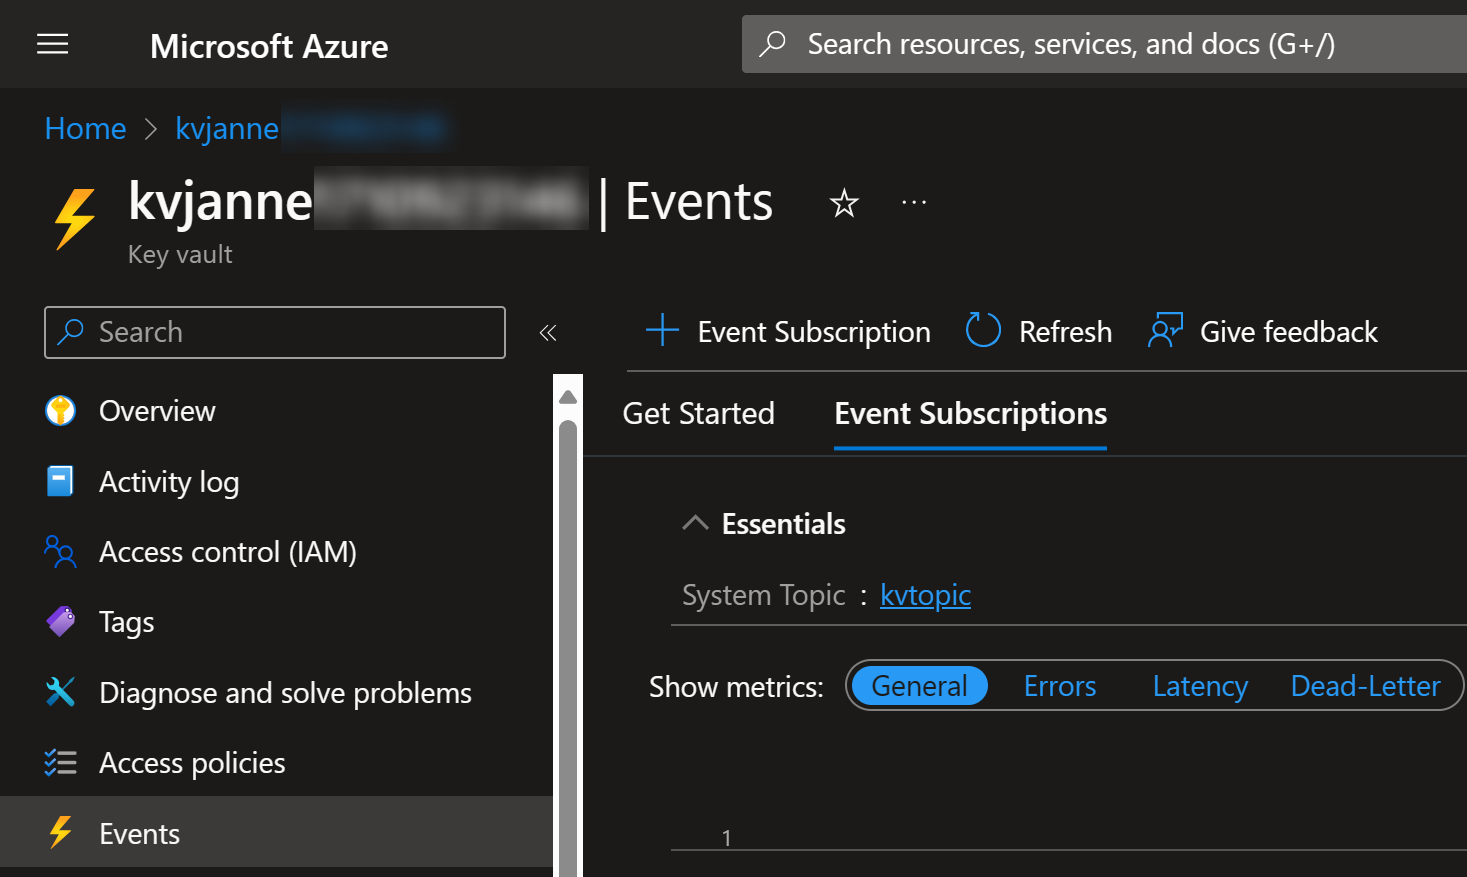Focus the sidebar Search input field
The image size is (1467, 877).
pos(275,332)
